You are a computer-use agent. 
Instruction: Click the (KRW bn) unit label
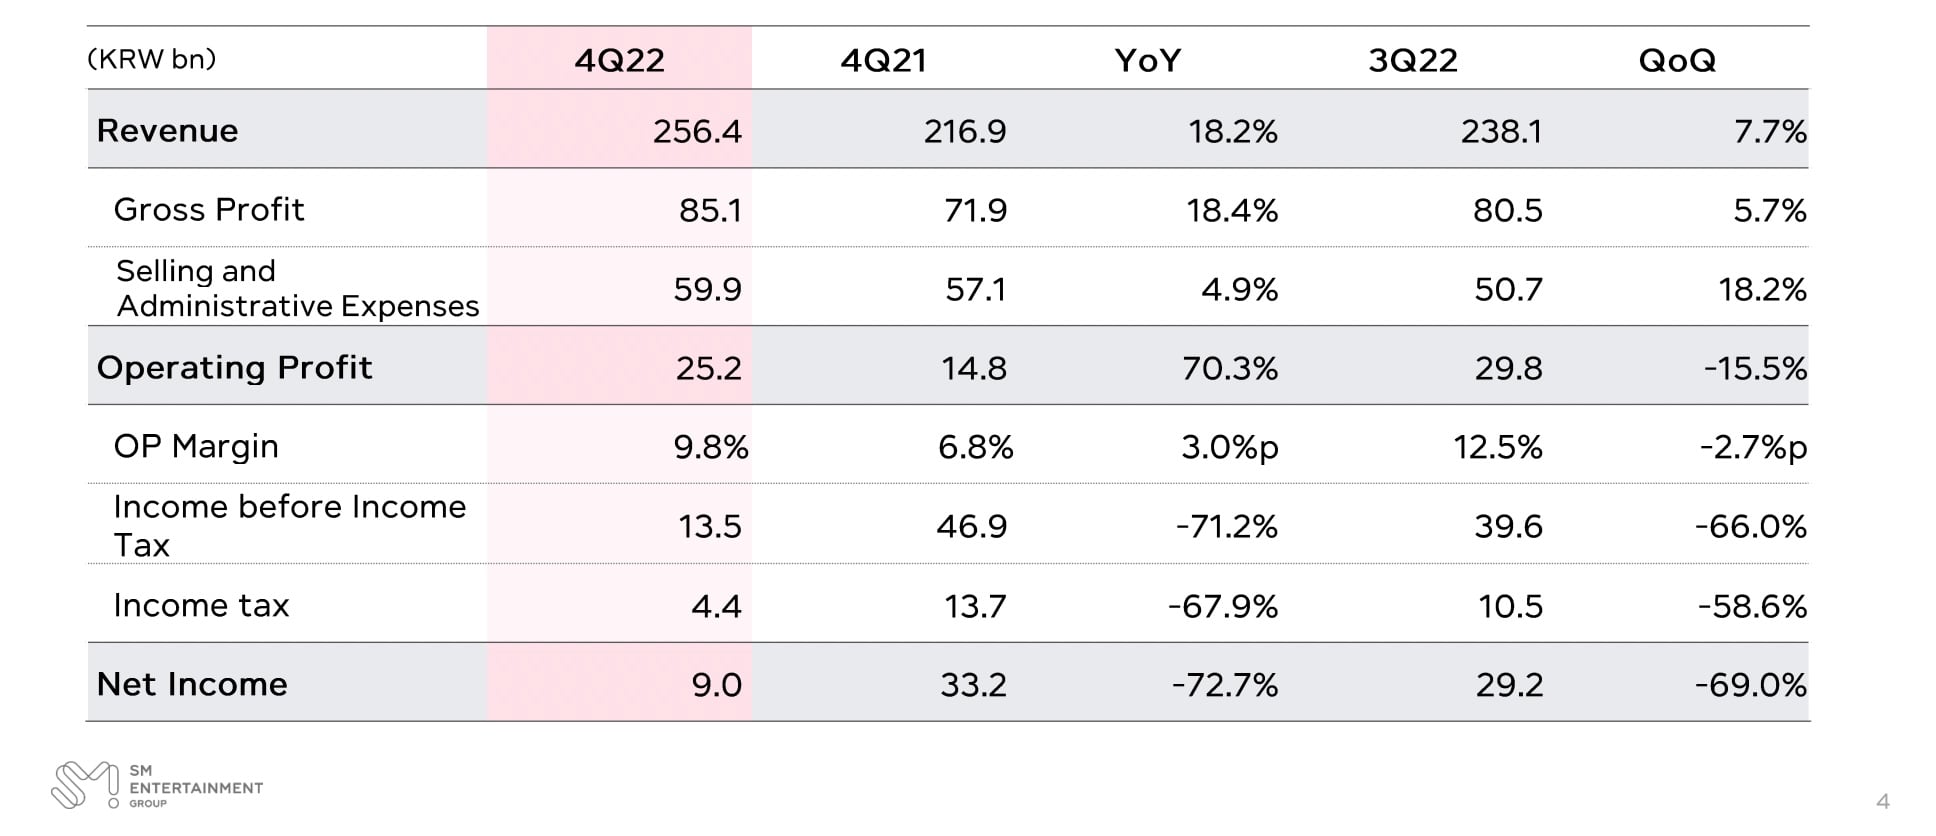[152, 59]
